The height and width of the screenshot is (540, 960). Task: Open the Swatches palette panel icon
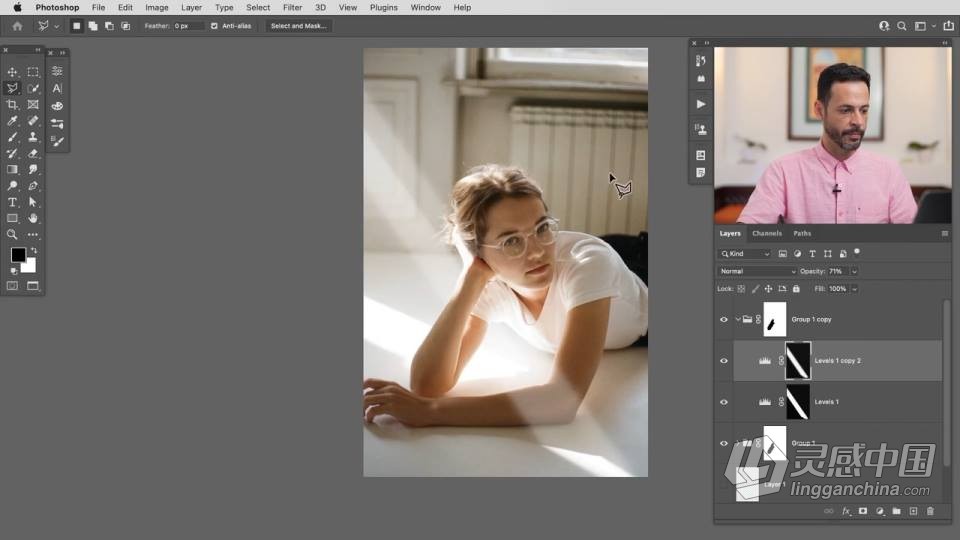pos(57,106)
